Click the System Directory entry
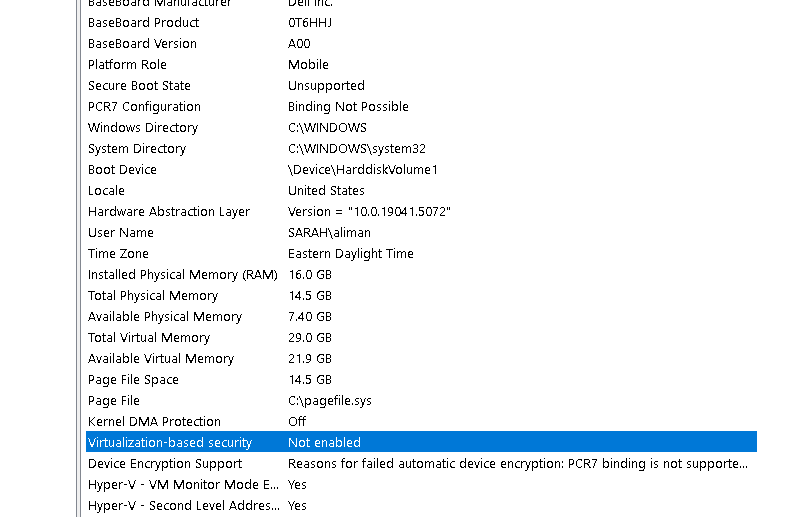The width and height of the screenshot is (802, 517). [x=137, y=148]
